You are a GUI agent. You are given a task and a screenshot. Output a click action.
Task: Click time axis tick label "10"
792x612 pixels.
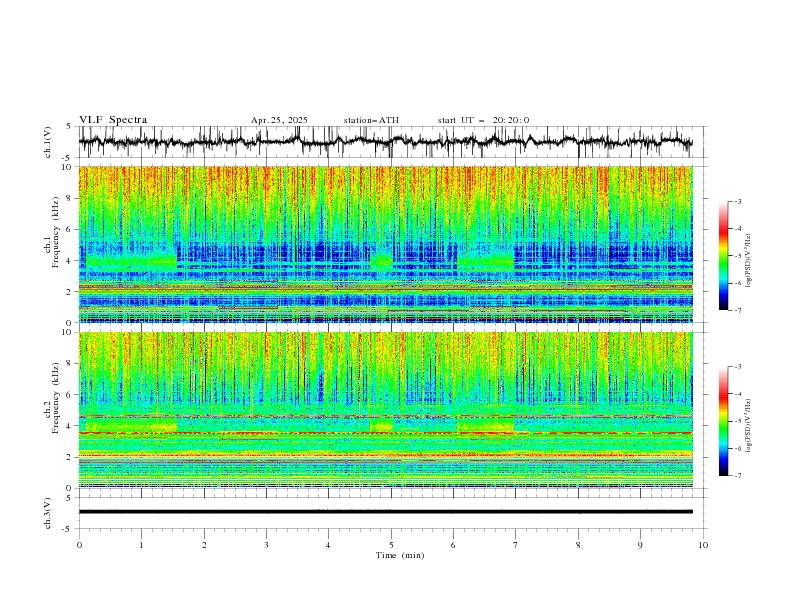point(703,545)
